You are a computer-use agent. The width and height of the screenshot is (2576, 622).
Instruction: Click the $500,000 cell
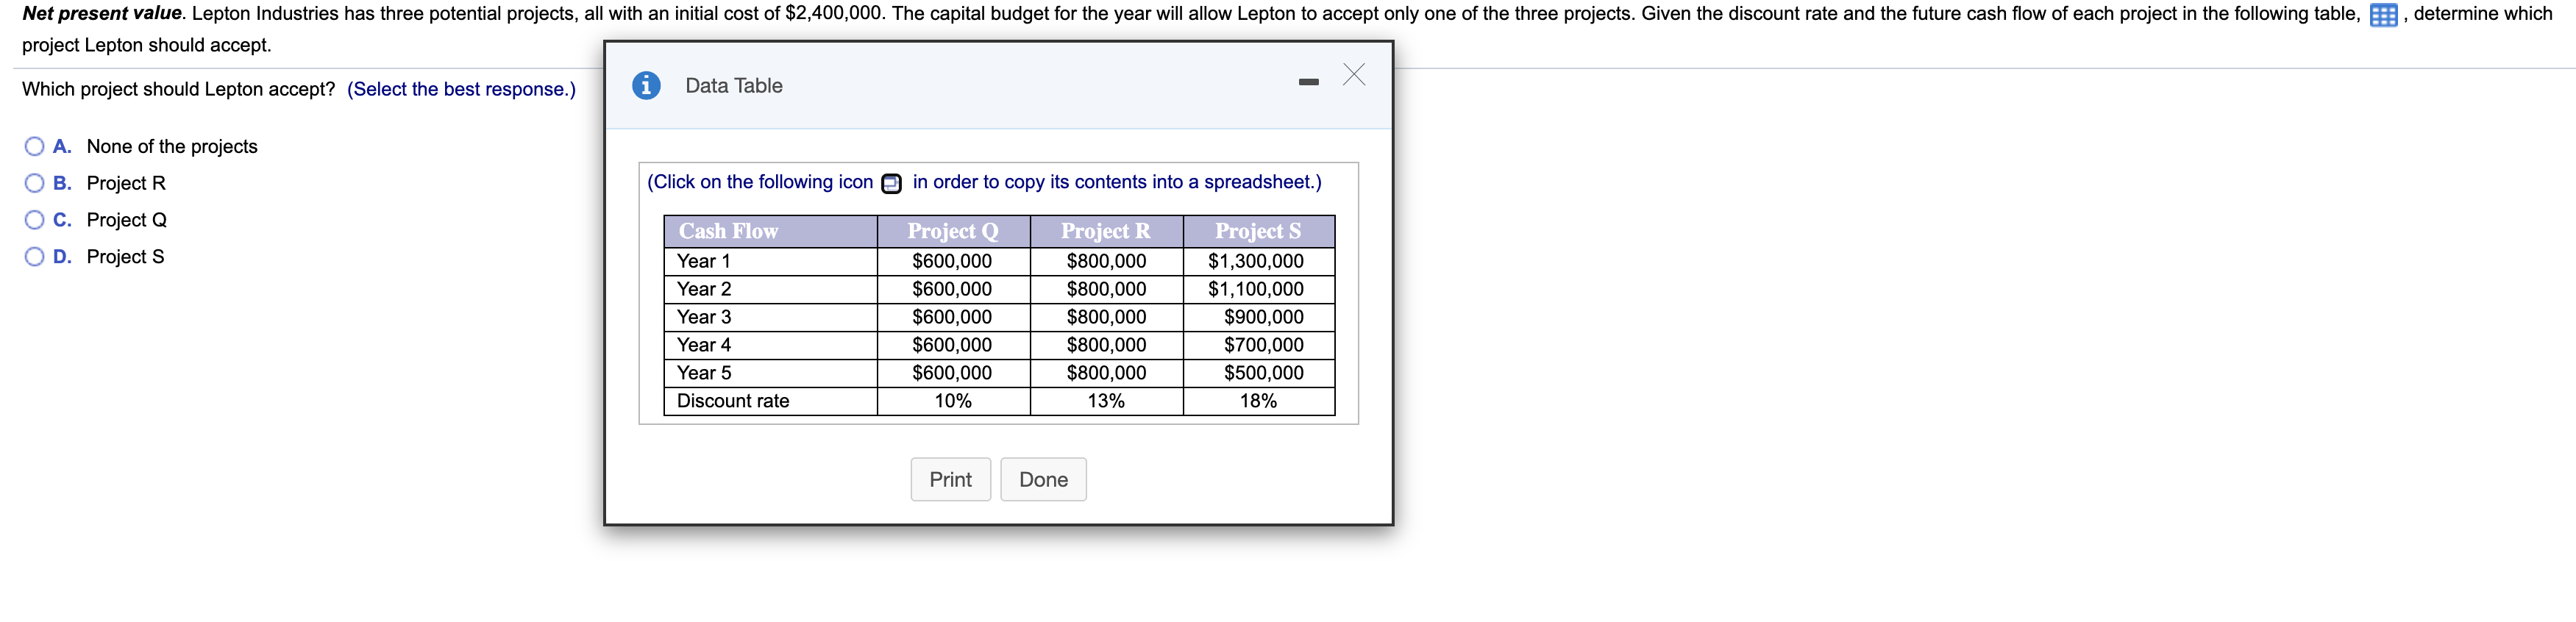point(1258,373)
